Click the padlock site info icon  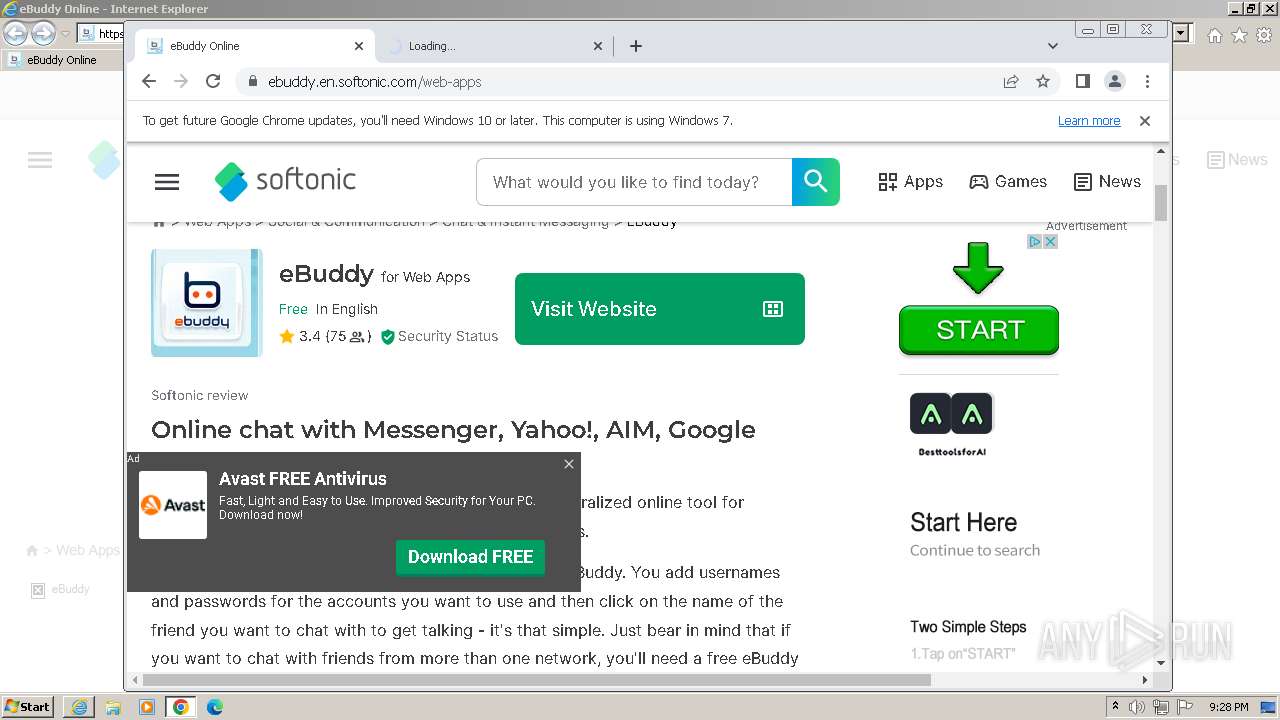252,82
